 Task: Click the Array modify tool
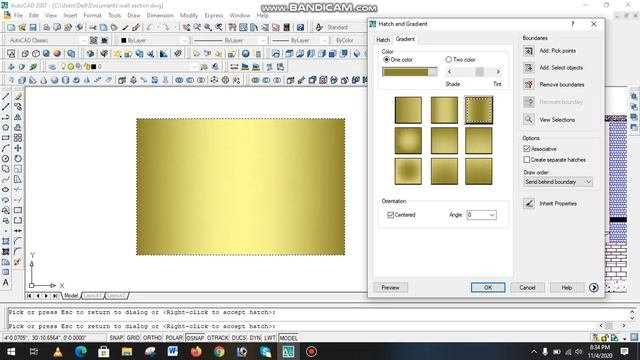point(18,138)
